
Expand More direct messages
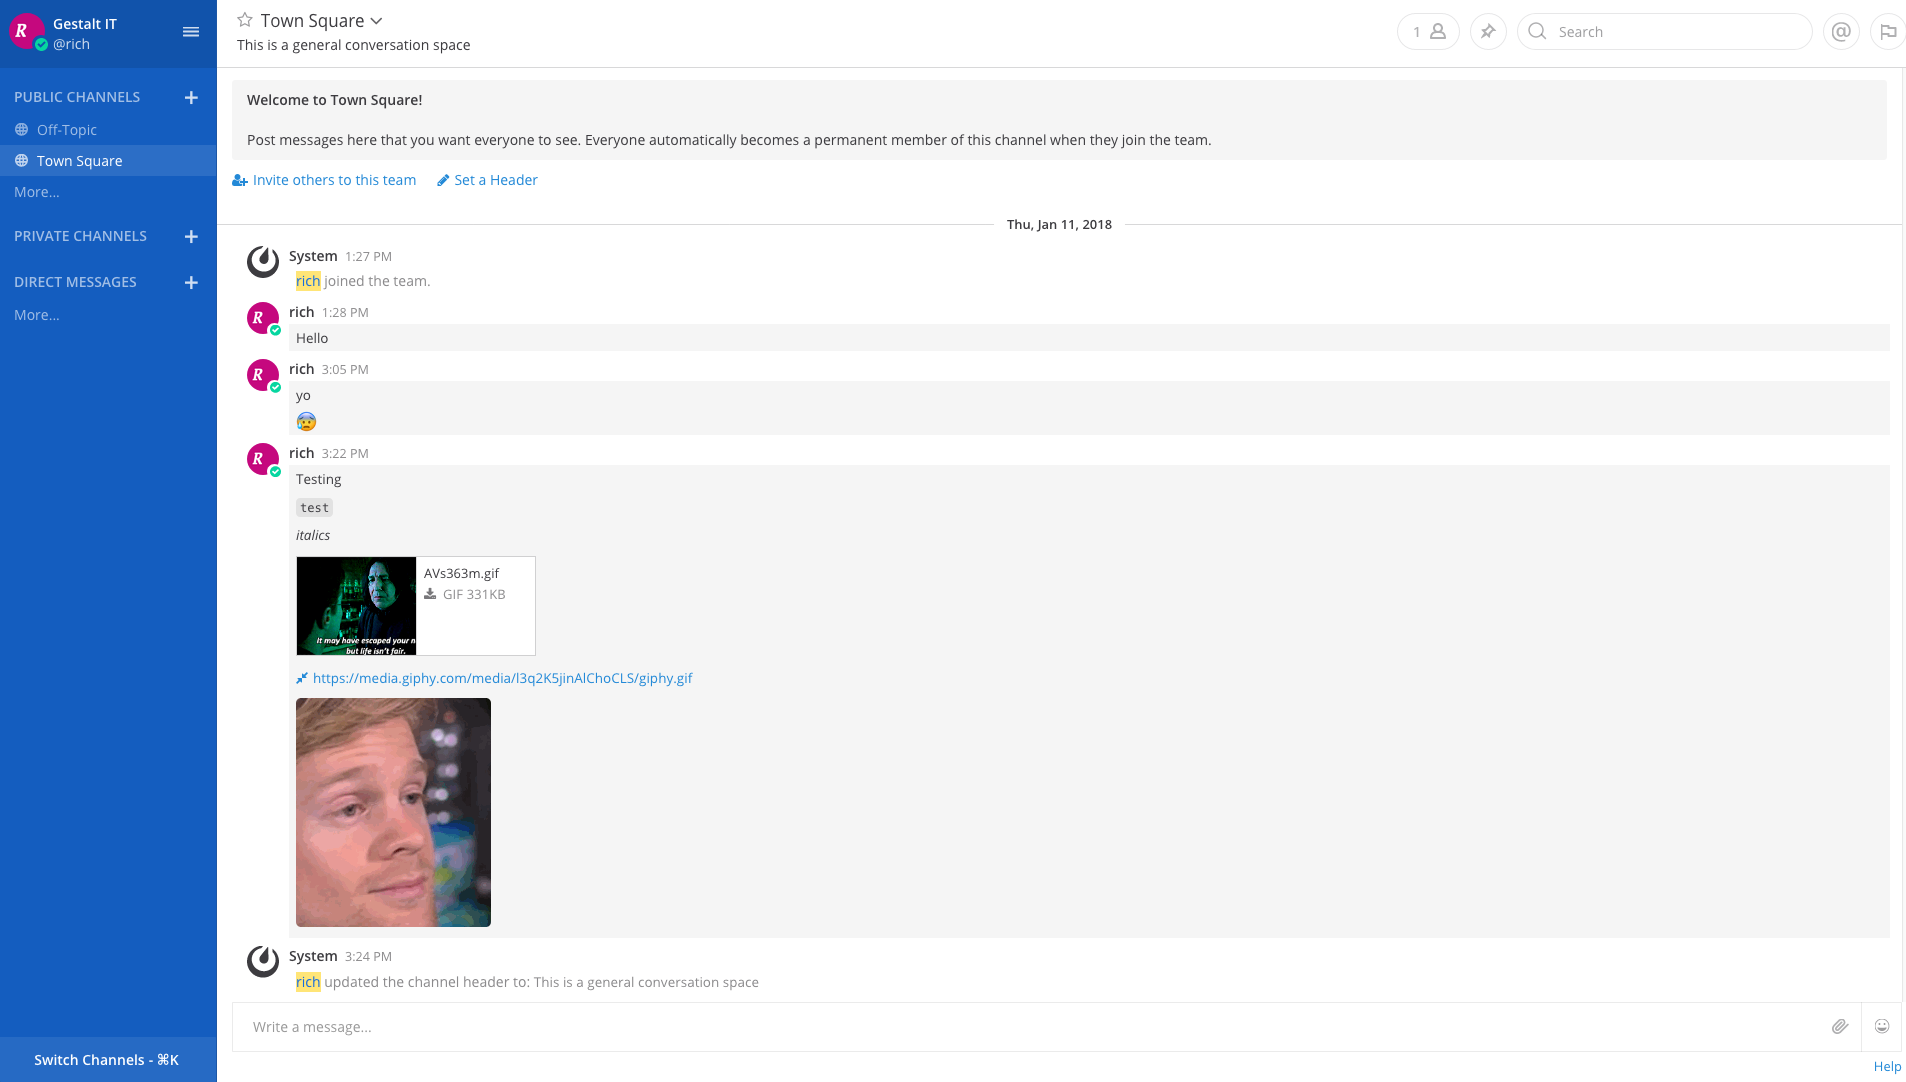tap(37, 315)
